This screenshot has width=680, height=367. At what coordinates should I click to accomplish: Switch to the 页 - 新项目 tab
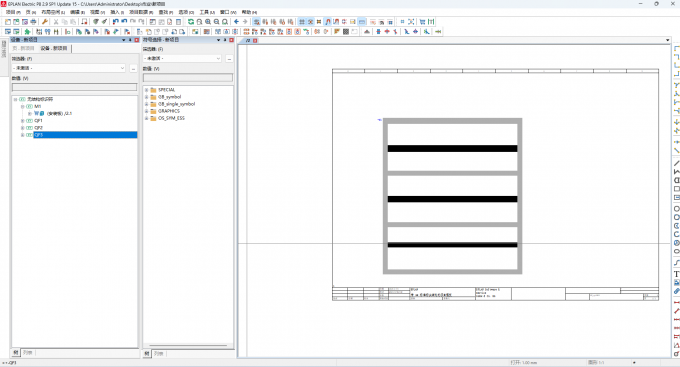[x=23, y=48]
